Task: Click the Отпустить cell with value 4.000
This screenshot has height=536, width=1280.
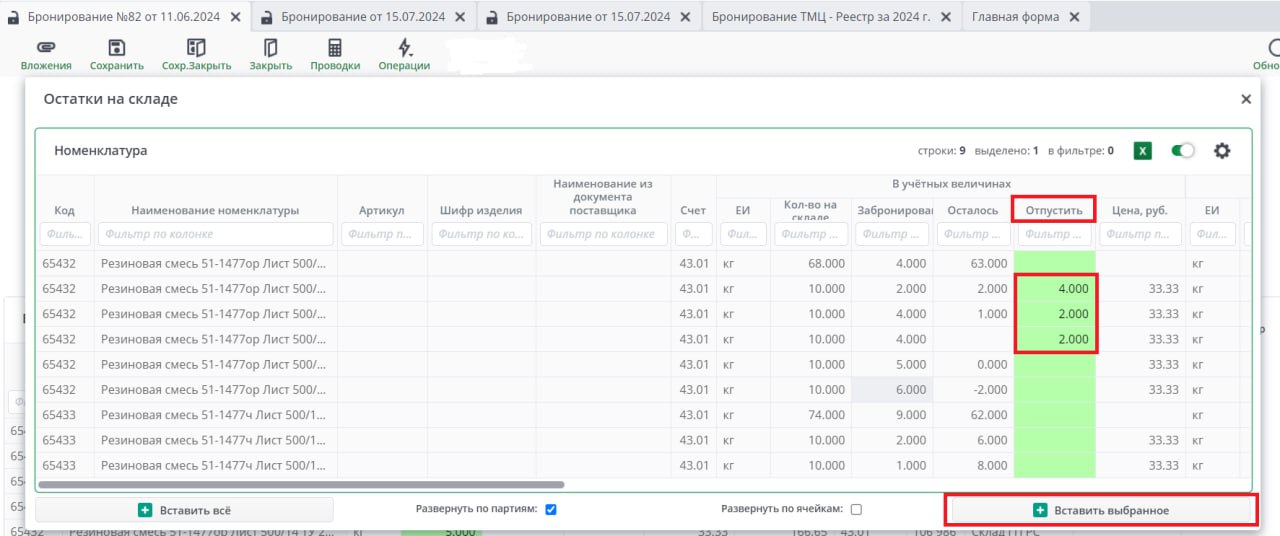Action: pos(1055,289)
